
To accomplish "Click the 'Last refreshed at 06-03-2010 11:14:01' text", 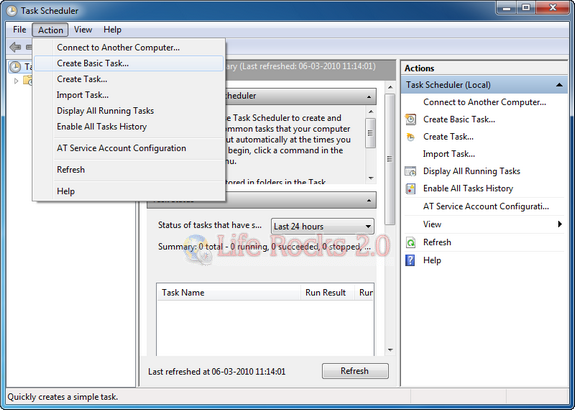I will tap(217, 371).
